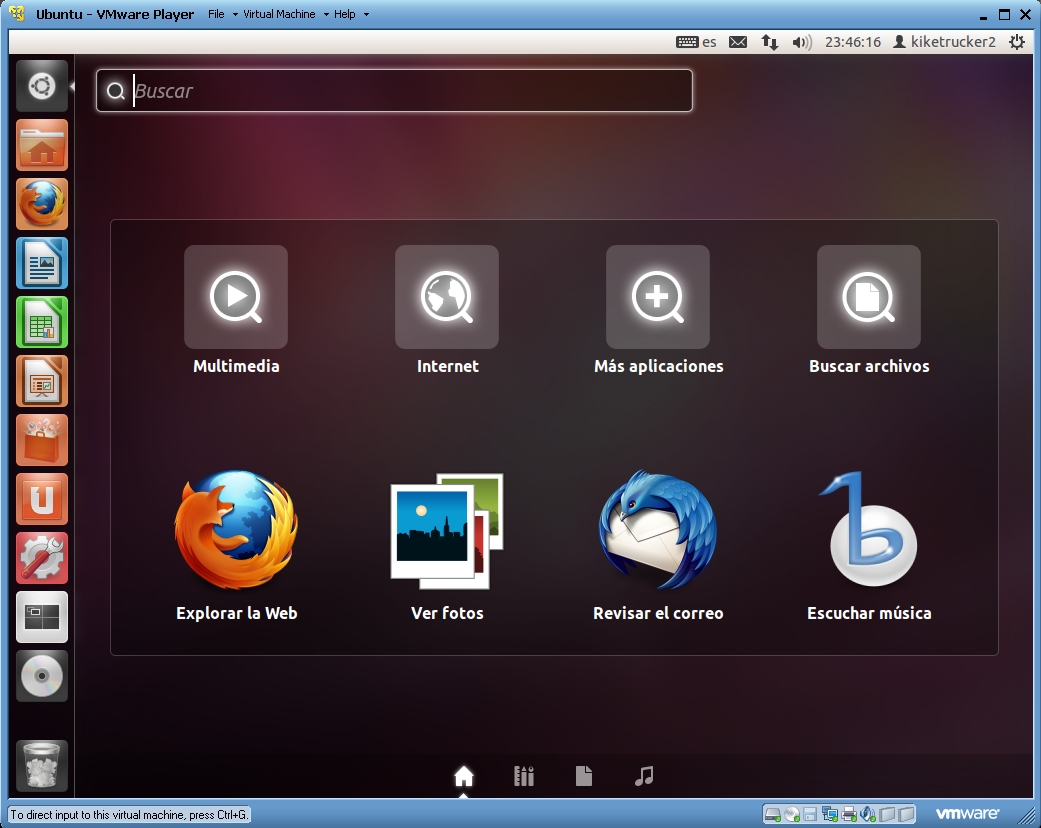Open the Workspace Switcher launcher icon
Image resolution: width=1041 pixels, height=828 pixels.
tap(42, 618)
